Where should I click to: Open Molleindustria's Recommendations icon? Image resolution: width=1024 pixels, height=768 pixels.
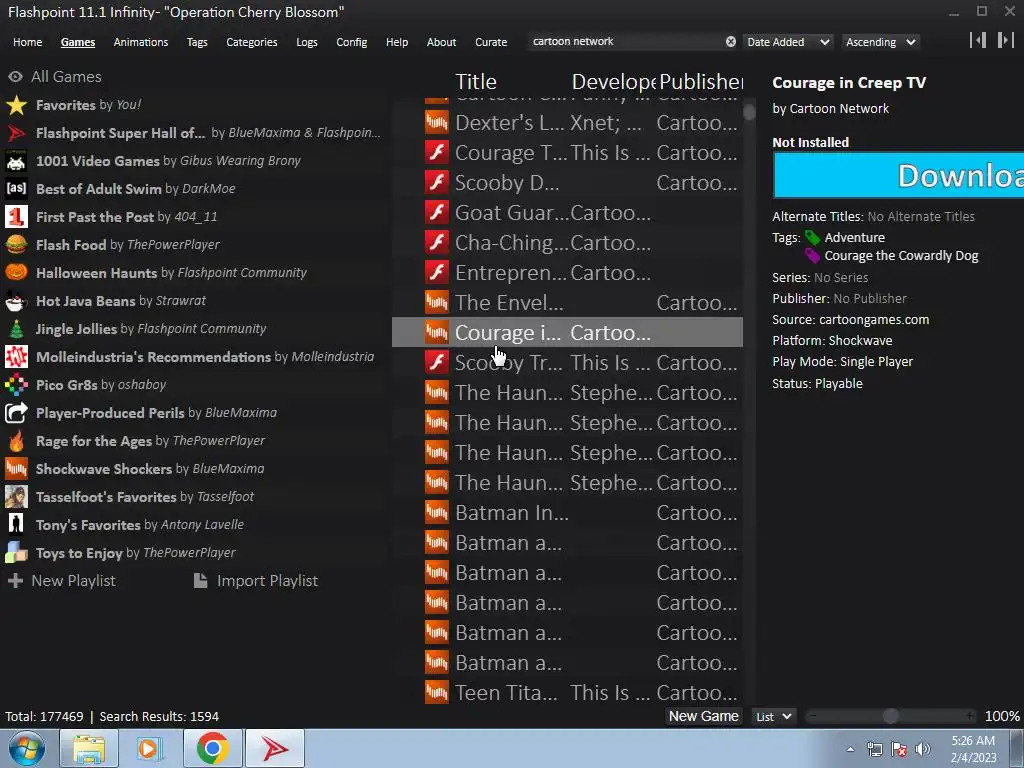pyautogui.click(x=16, y=357)
